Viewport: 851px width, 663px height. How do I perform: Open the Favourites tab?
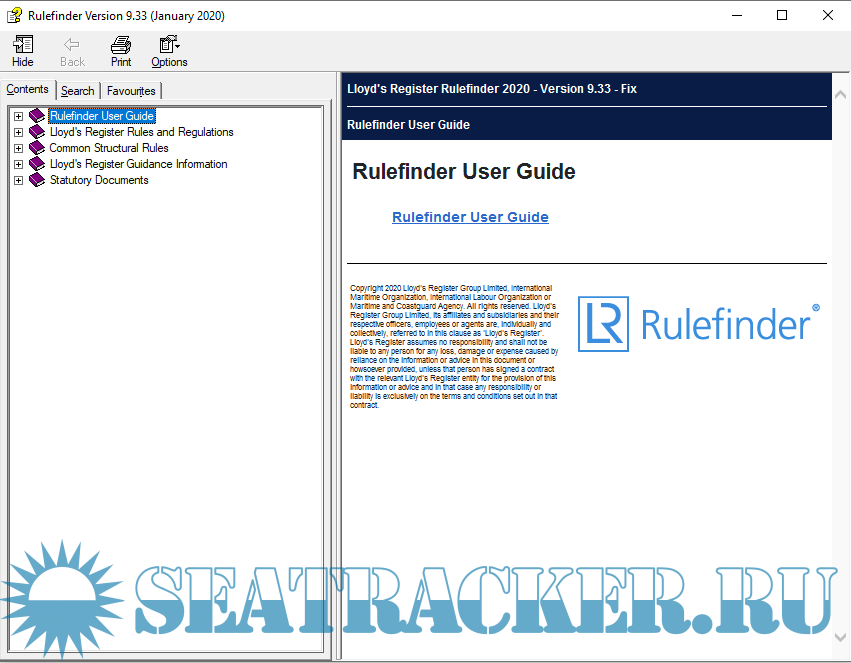[130, 89]
